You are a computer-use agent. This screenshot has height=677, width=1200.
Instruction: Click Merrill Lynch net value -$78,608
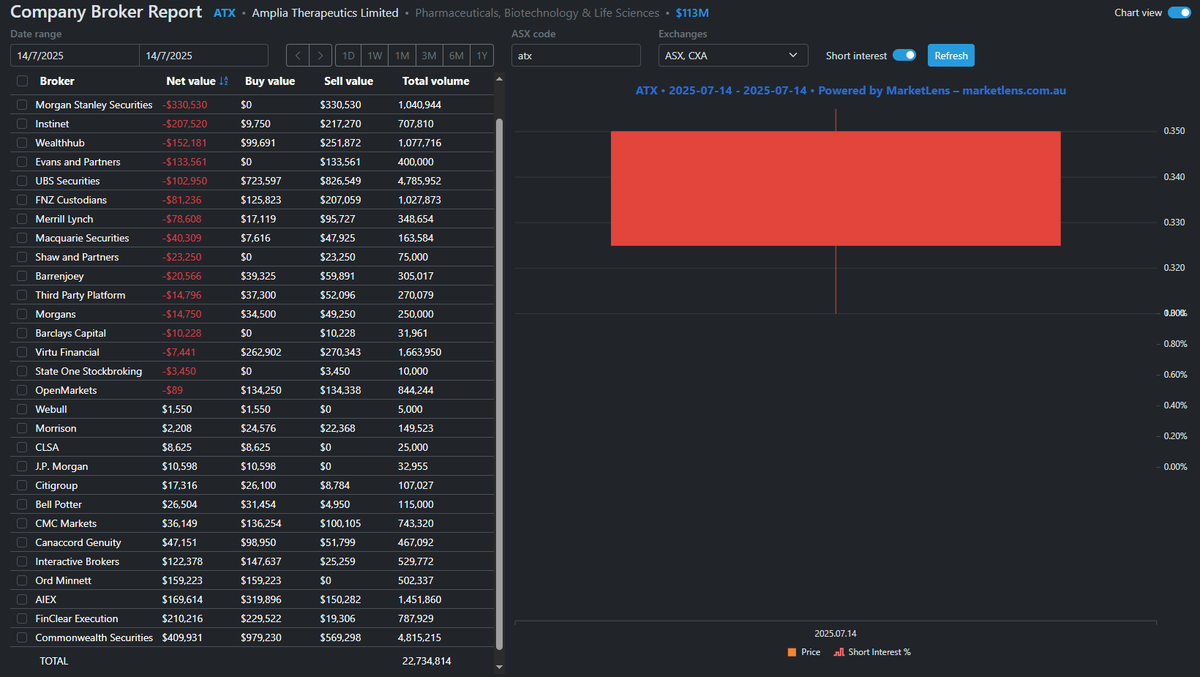point(181,219)
